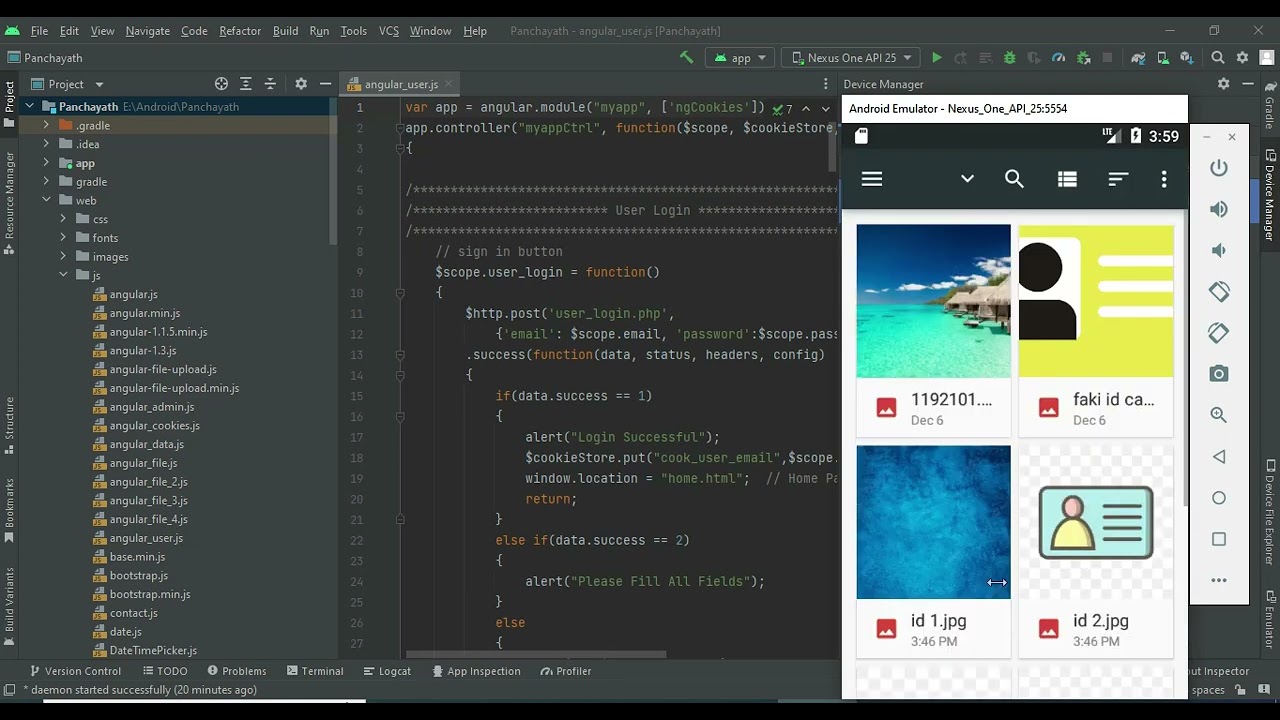Take emulator screenshot camera icon
The image size is (1280, 720).
pos(1219,374)
